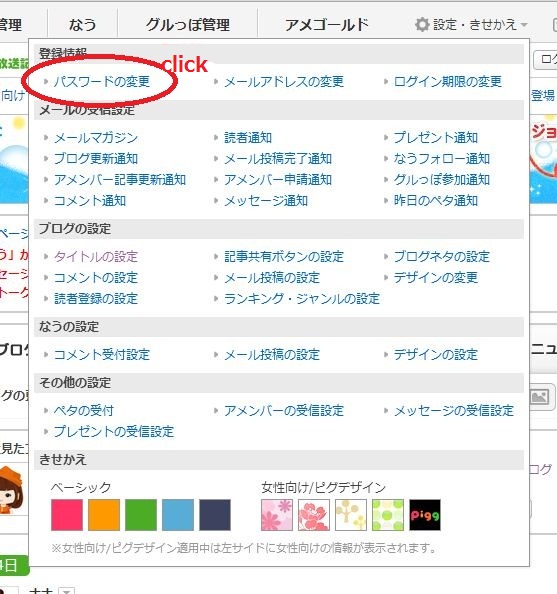
Task: Open メール投稿の設定 under ブログの設定
Action: pyautogui.click(x=272, y=278)
